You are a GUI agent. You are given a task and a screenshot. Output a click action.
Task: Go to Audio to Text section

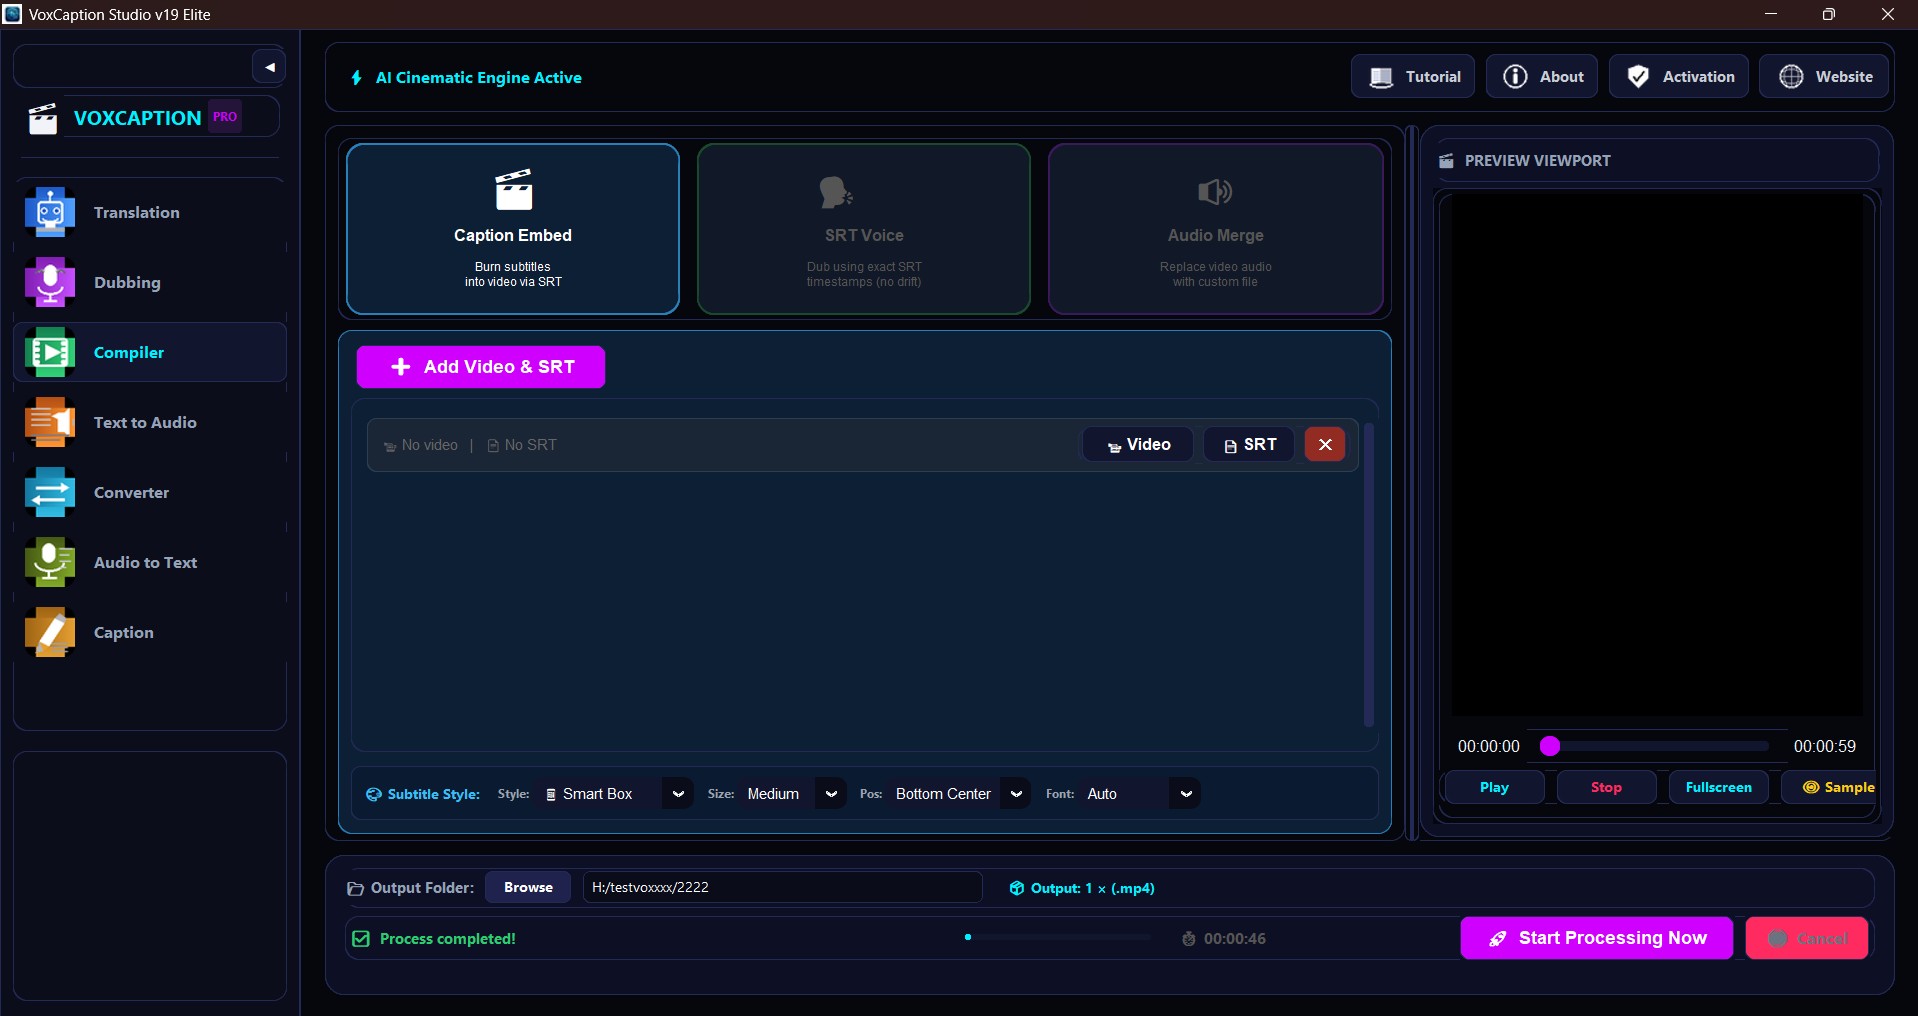pyautogui.click(x=150, y=562)
